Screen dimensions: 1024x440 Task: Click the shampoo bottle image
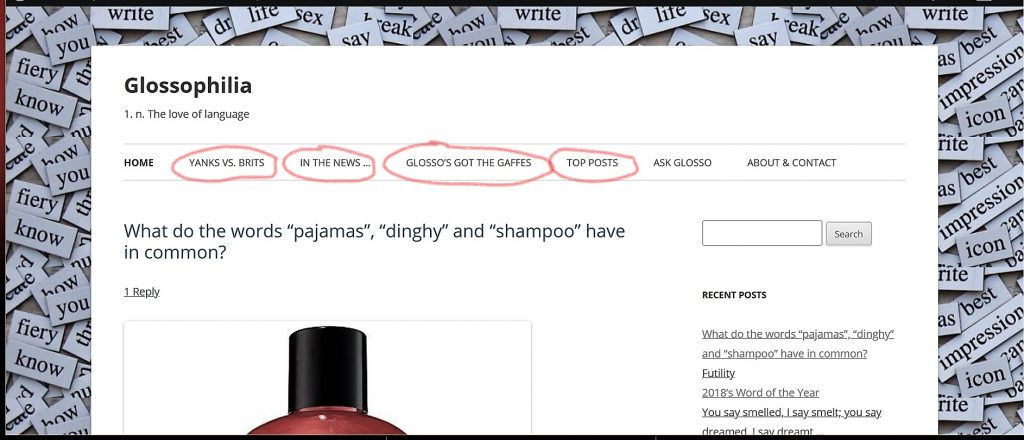coord(327,379)
